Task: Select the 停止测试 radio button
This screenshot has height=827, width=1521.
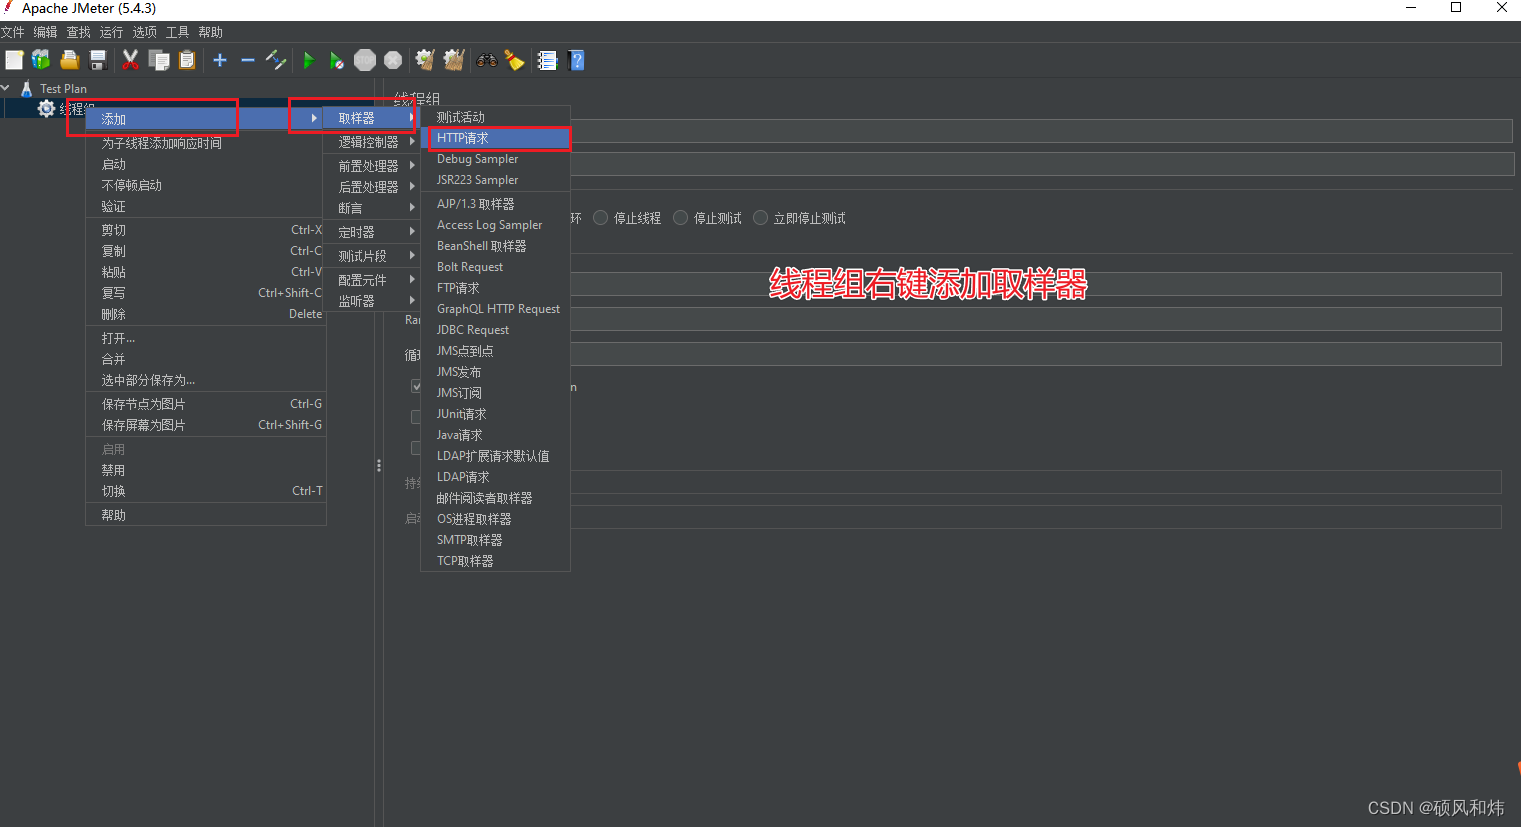Action: point(681,218)
